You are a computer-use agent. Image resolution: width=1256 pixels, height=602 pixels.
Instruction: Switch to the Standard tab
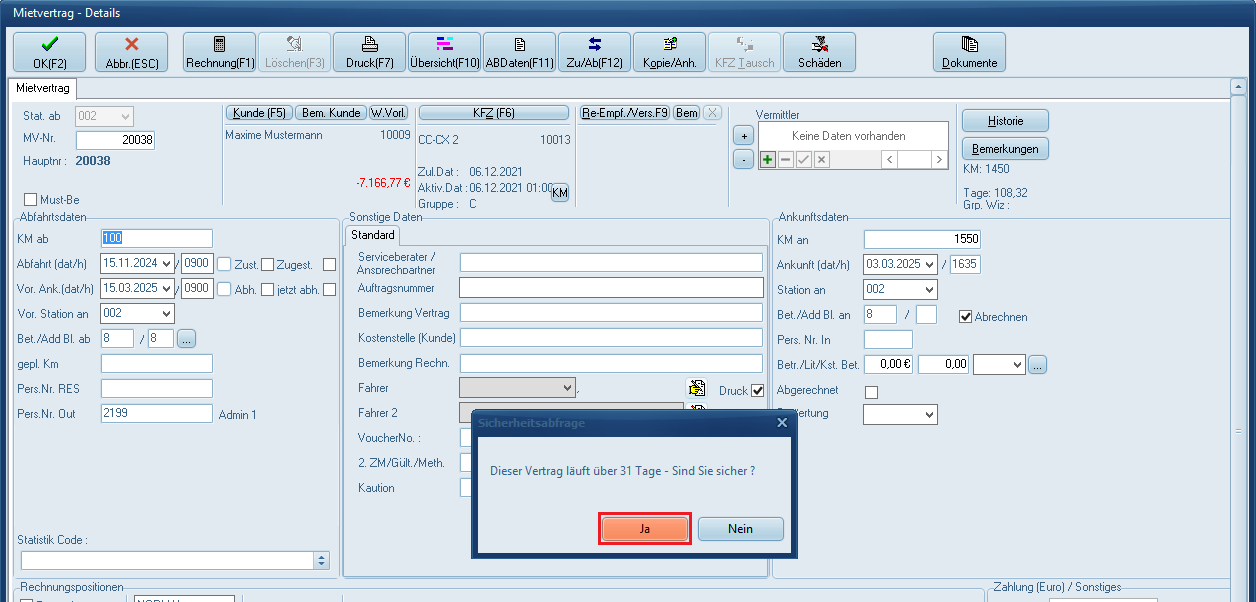372,235
